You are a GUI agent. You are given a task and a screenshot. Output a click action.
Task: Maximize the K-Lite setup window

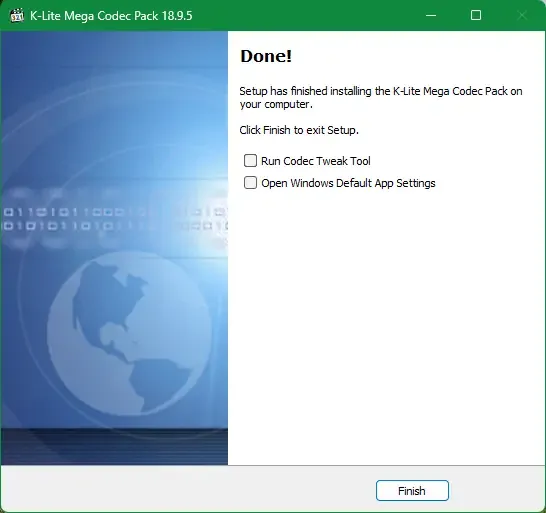coord(476,15)
